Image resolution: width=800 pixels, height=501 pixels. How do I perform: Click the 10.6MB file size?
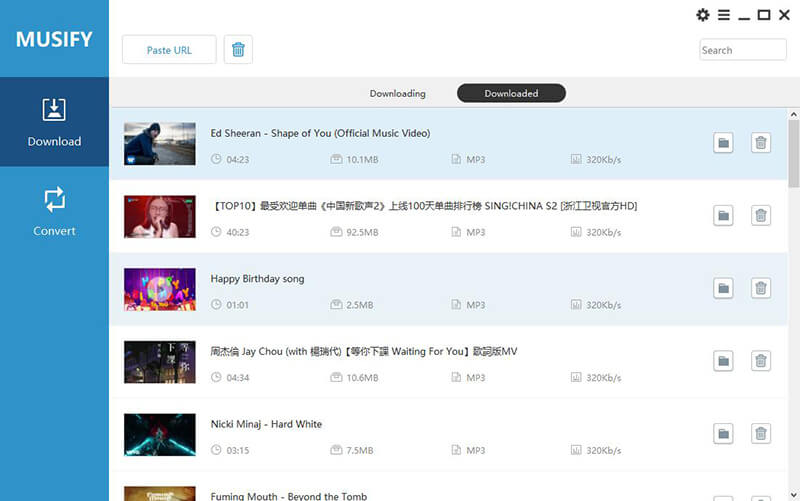coord(362,378)
